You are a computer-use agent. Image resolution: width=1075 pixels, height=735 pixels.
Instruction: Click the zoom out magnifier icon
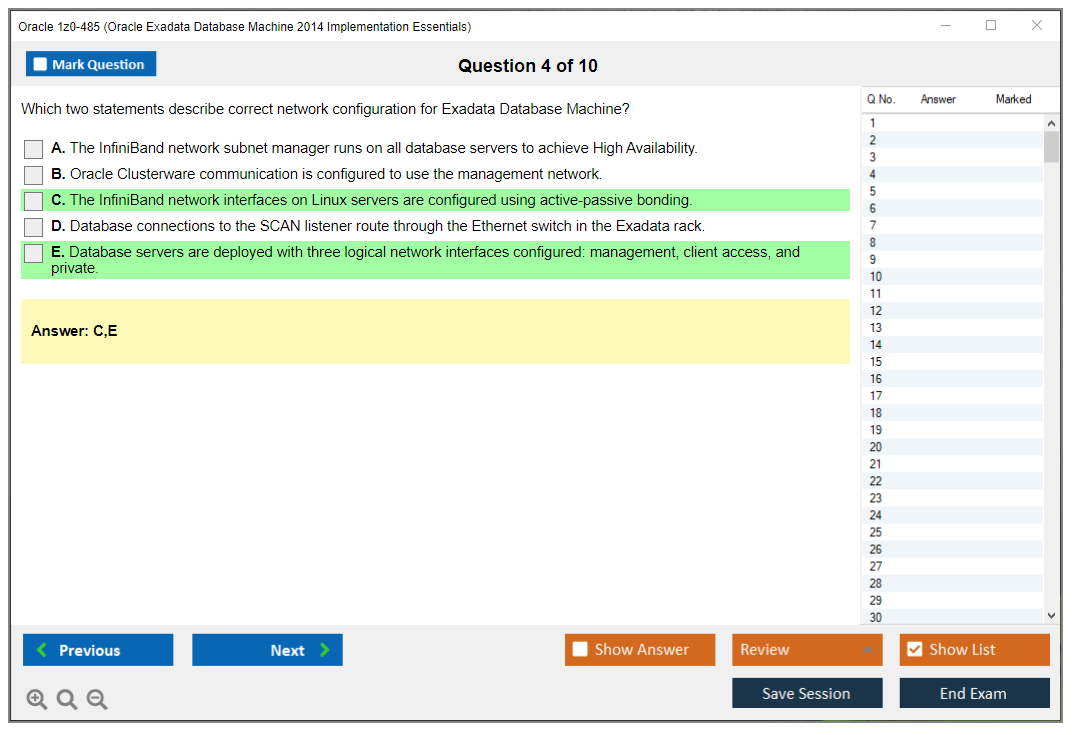[97, 700]
